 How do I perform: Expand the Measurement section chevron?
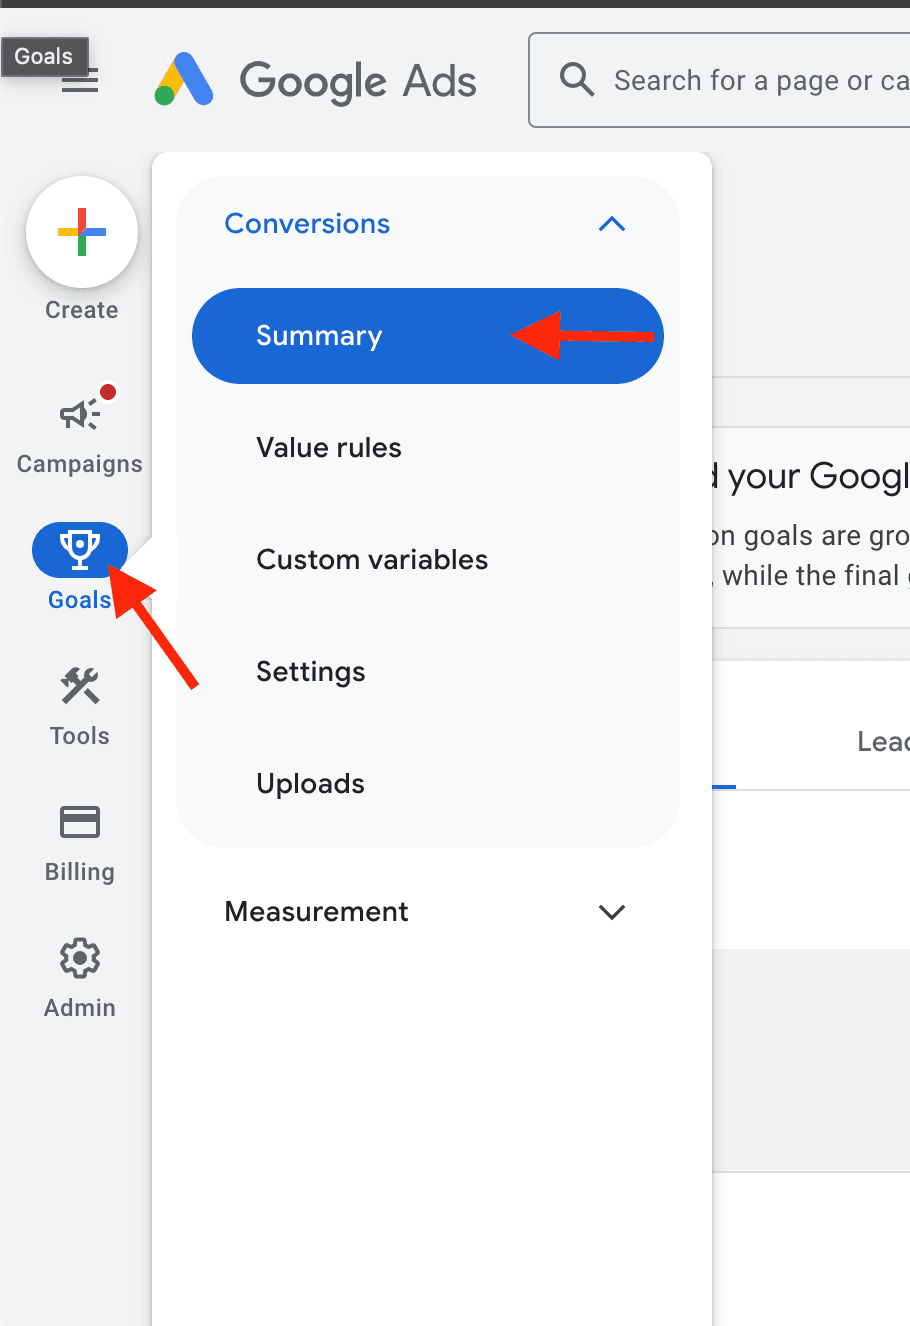pyautogui.click(x=611, y=912)
